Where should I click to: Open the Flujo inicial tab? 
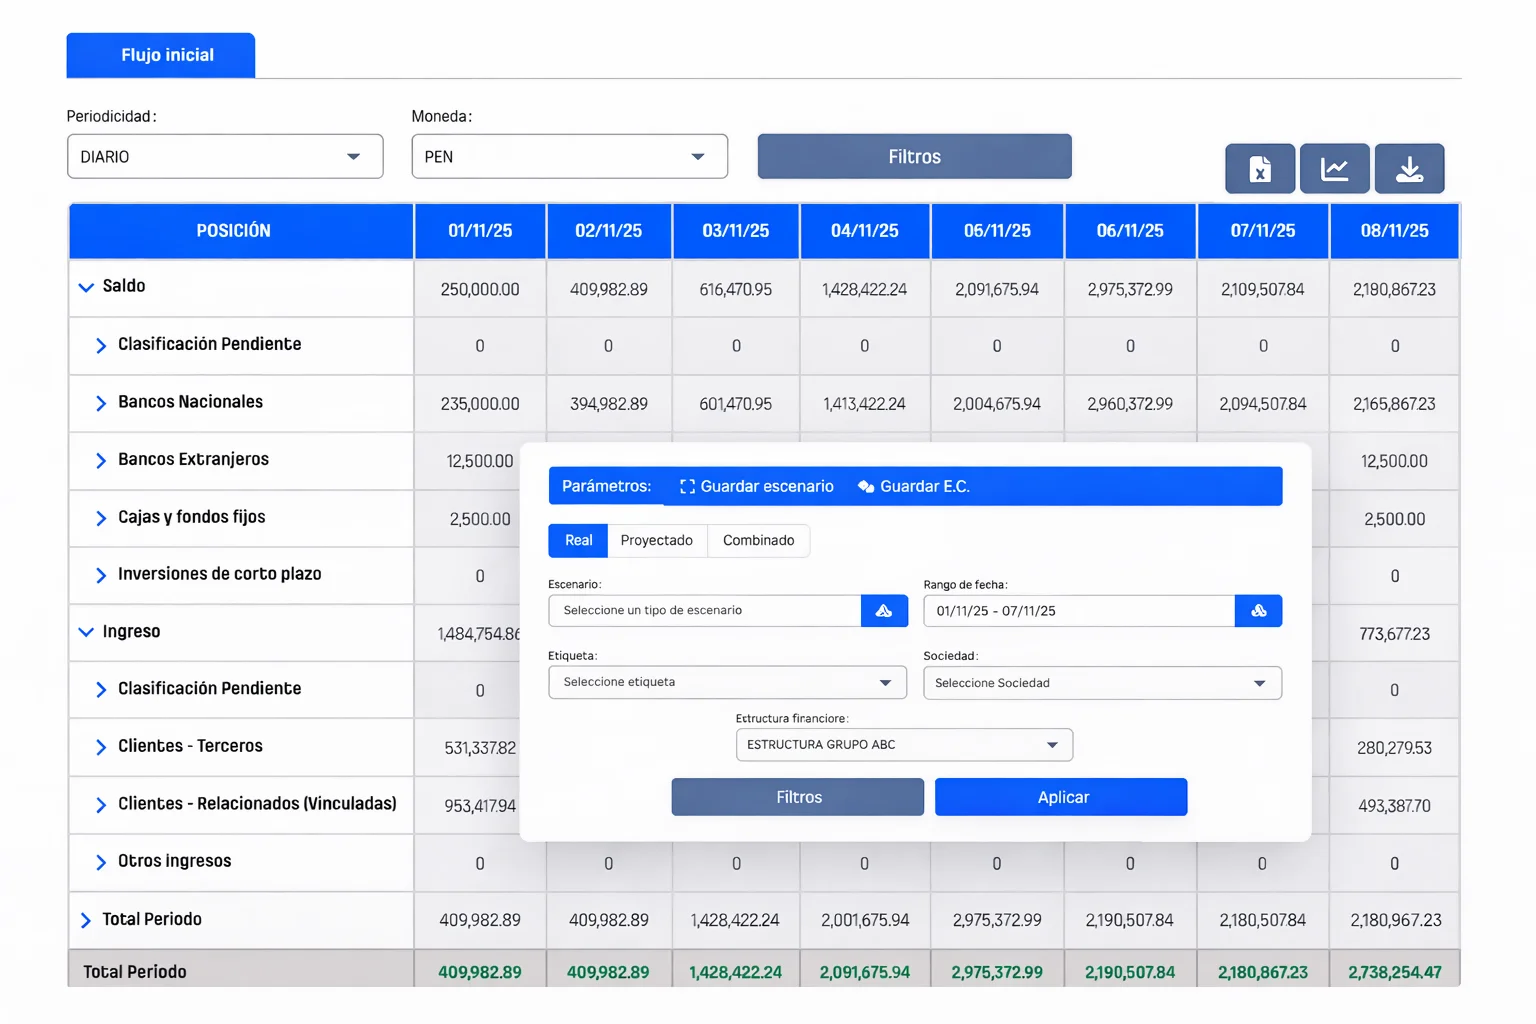click(x=161, y=55)
